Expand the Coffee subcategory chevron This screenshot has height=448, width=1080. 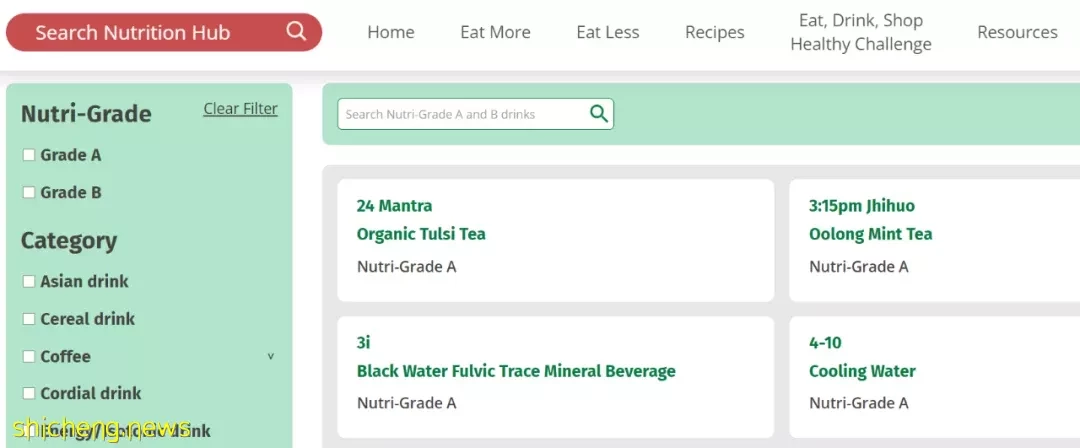pos(271,356)
